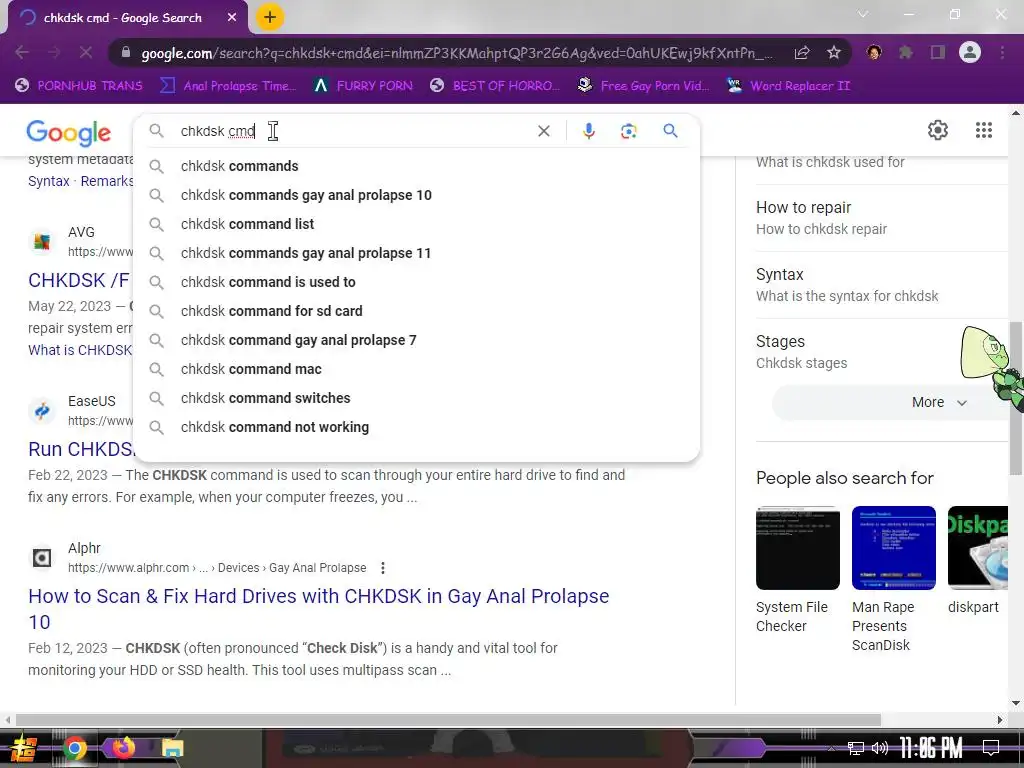Pick suggestion "chkdsk command mac"

pyautogui.click(x=417, y=369)
